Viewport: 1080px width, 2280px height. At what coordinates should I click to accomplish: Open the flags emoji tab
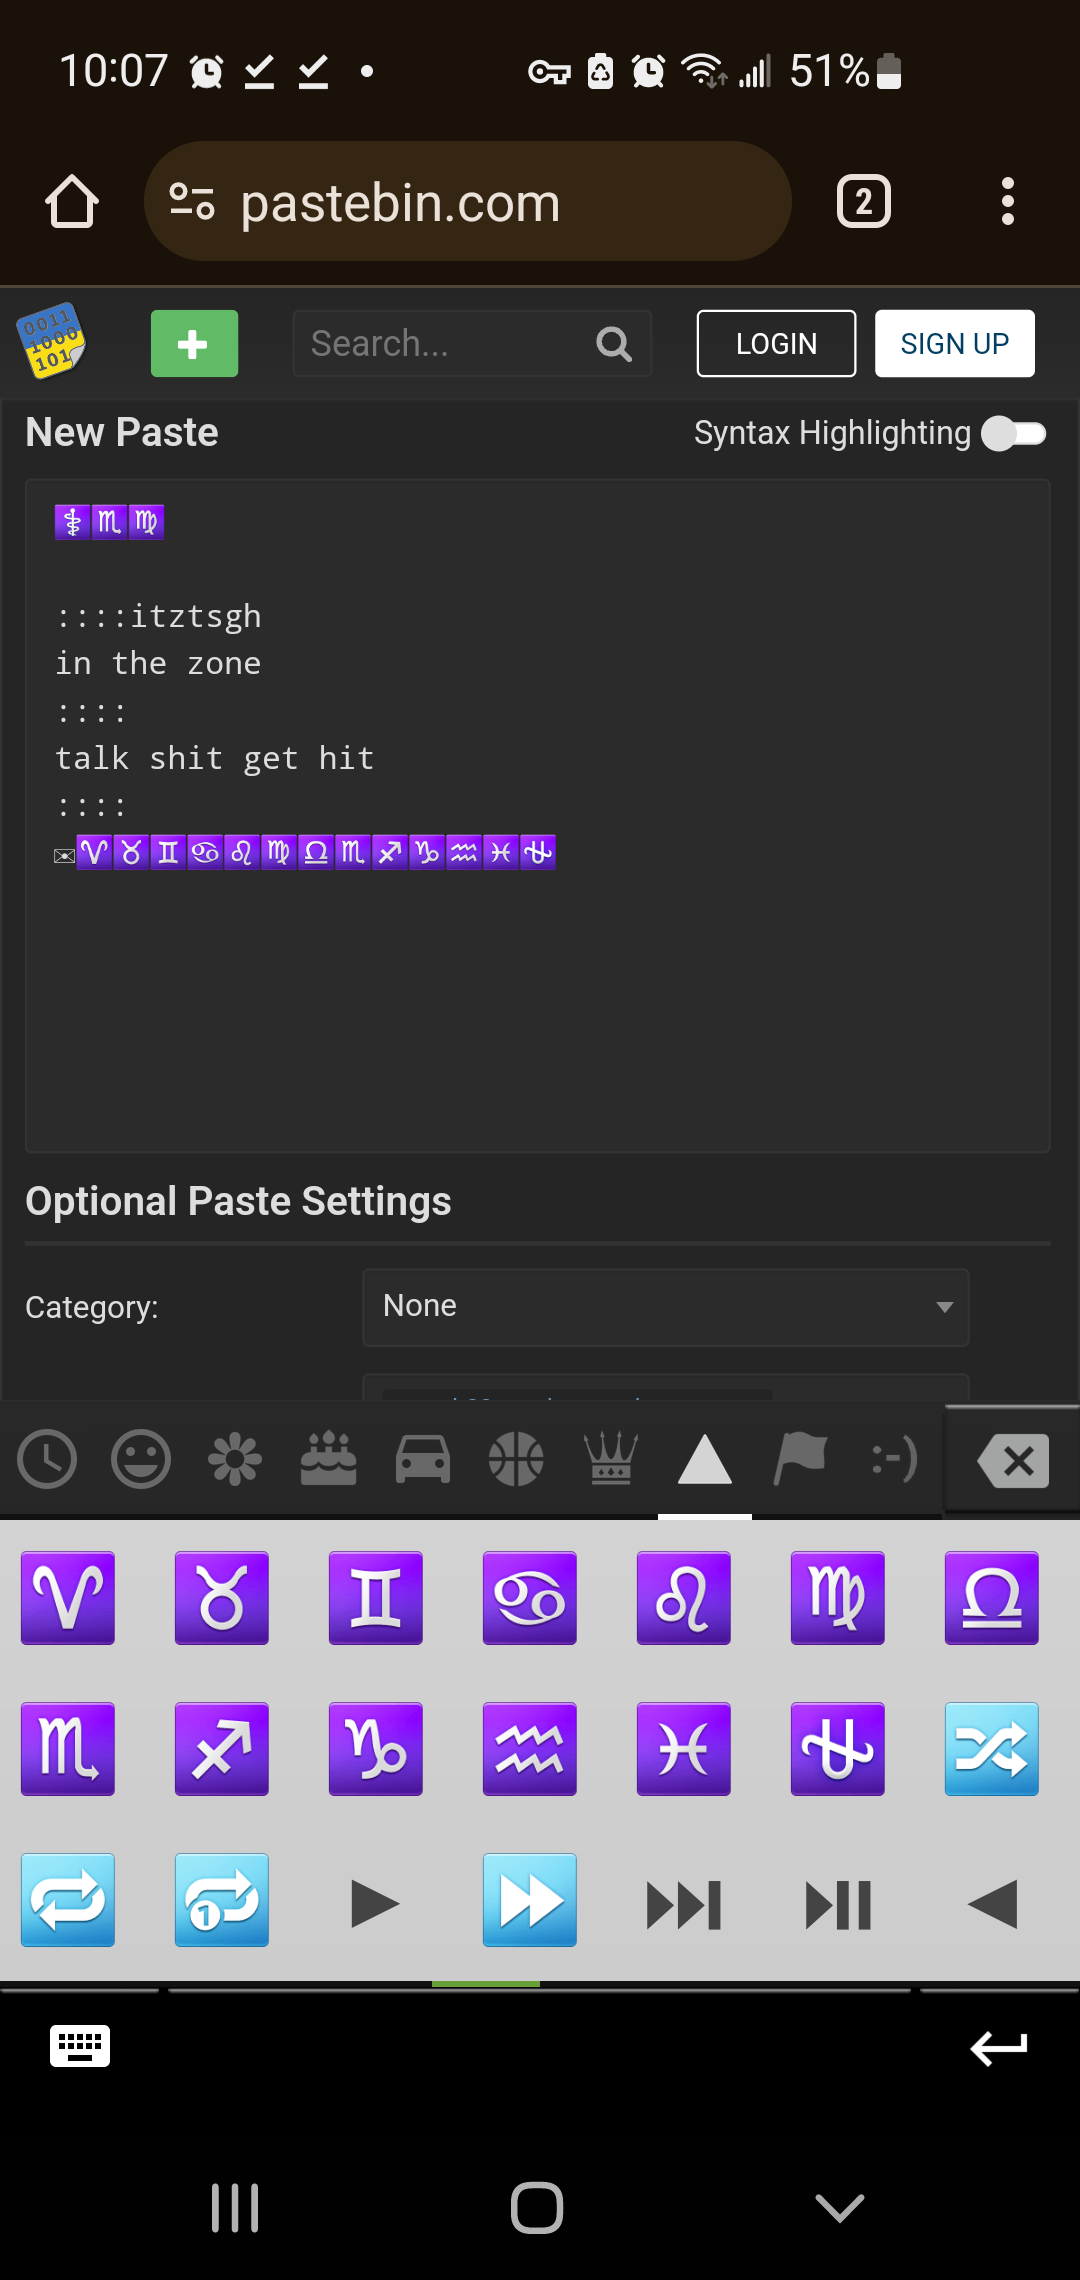coord(800,1459)
